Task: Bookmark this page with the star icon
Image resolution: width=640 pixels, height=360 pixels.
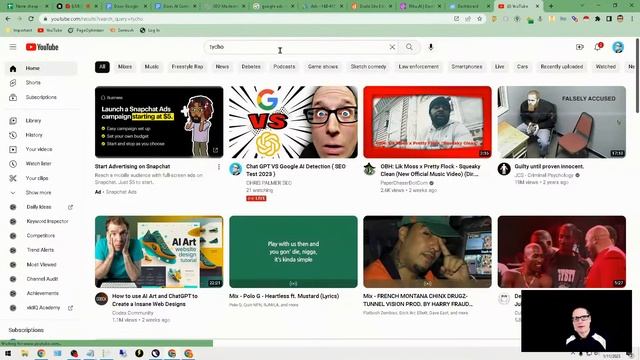Action: point(480,19)
